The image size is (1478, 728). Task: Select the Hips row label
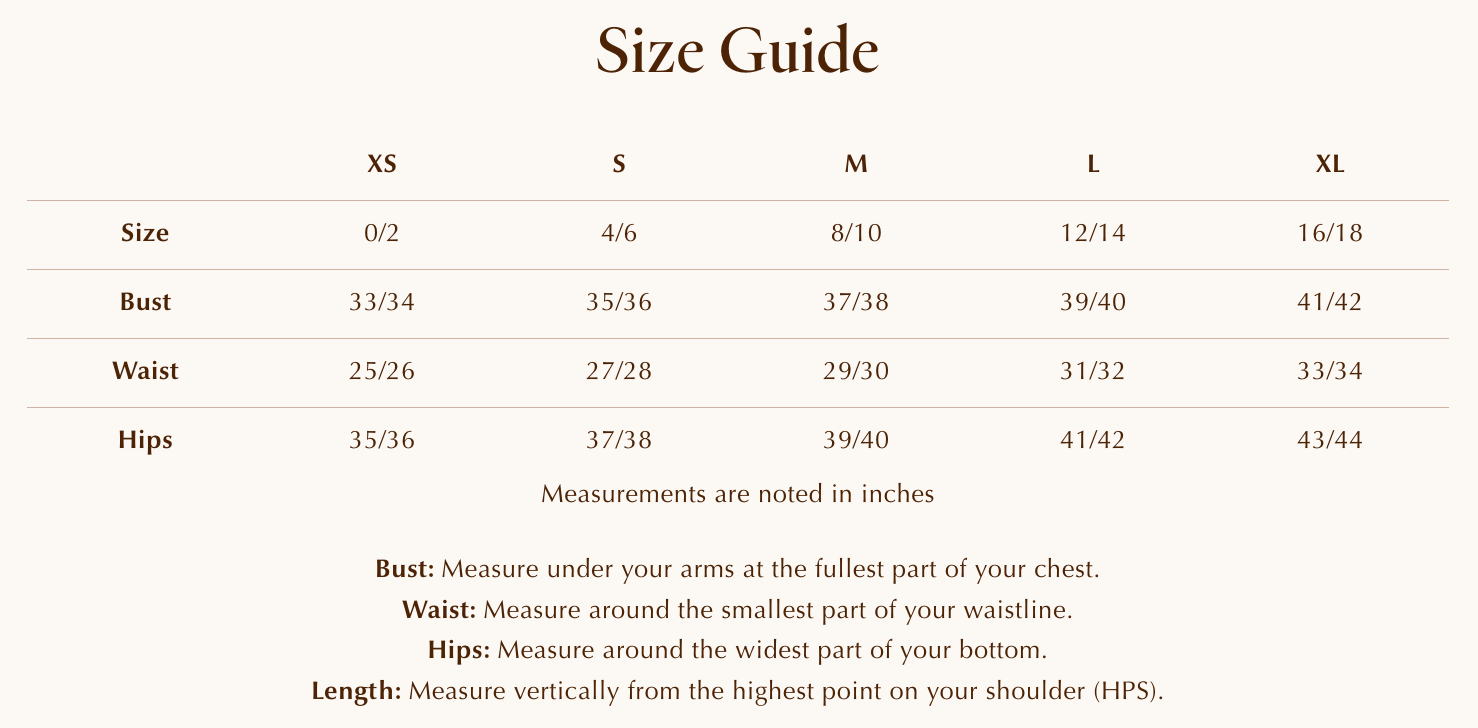point(145,440)
